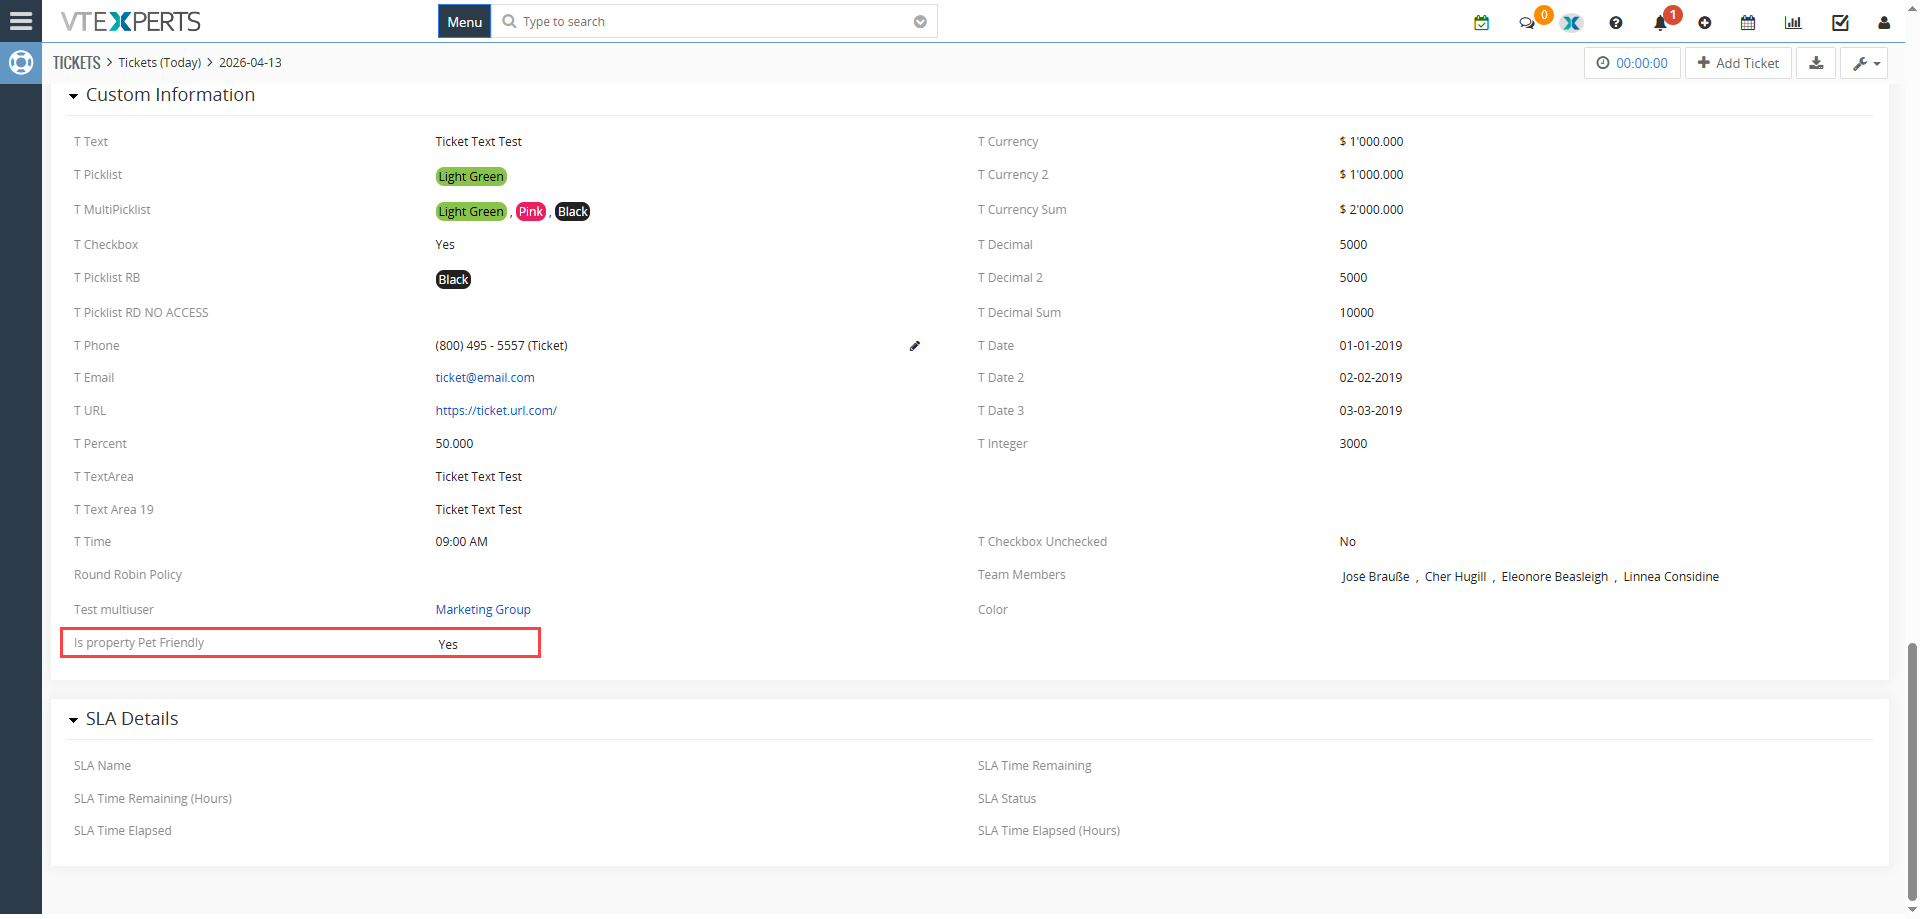Open the wrench settings dropdown
The height and width of the screenshot is (919, 1920).
(1865, 63)
